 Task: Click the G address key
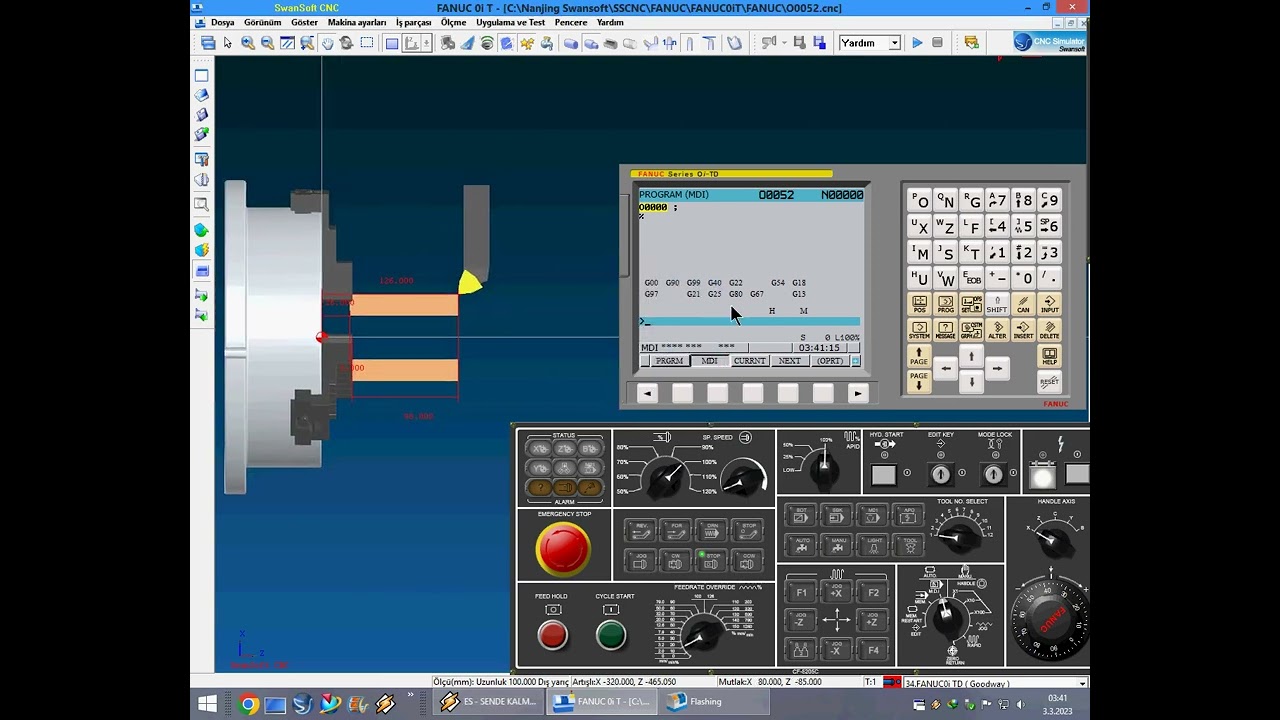(971, 200)
